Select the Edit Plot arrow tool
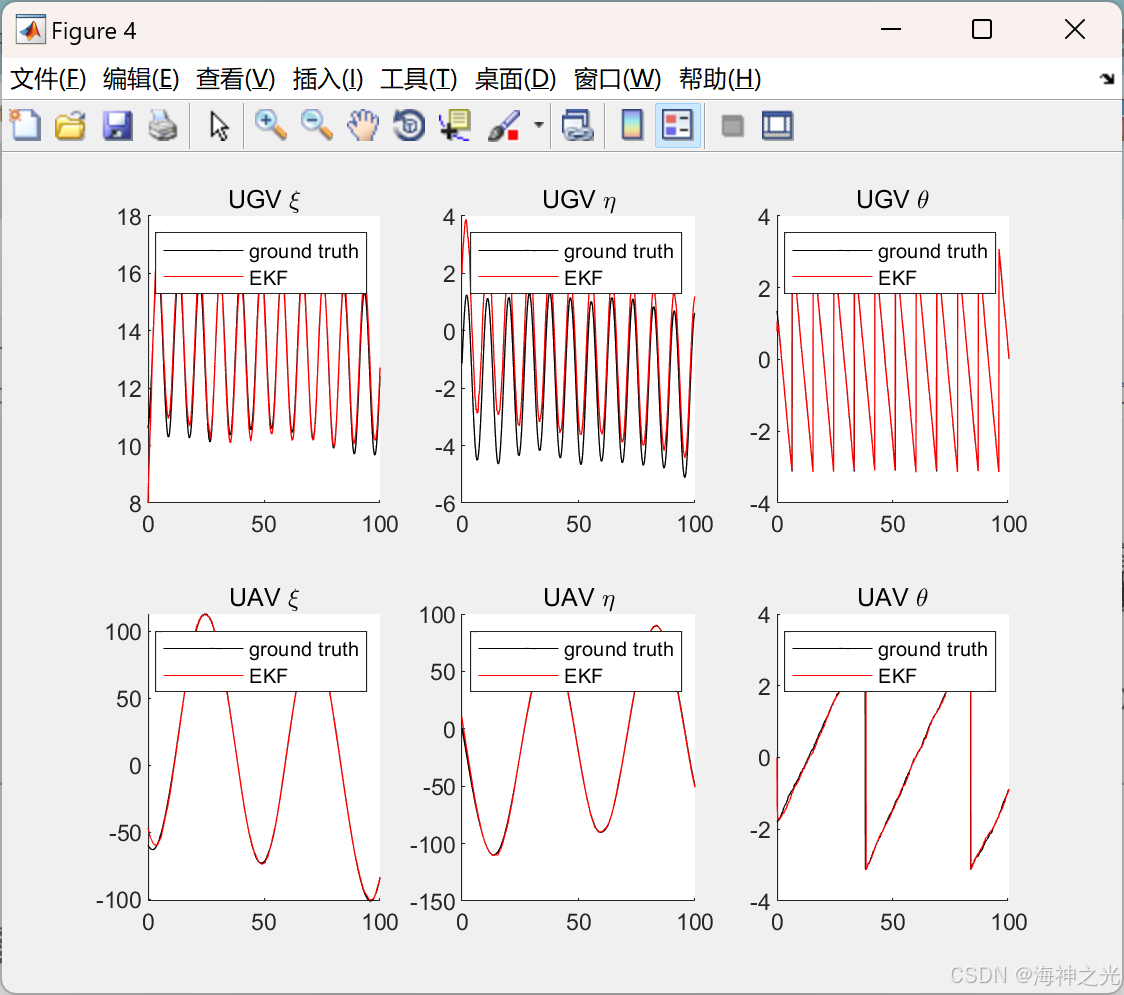The width and height of the screenshot is (1124, 995). 219,125
